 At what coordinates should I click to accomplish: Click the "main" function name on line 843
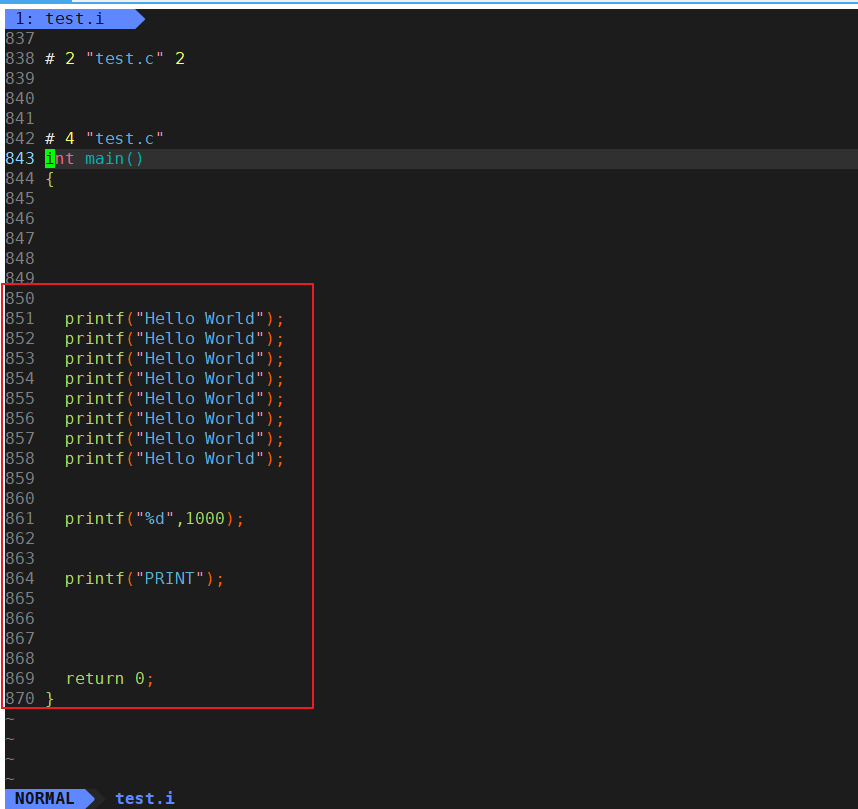[x=104, y=159]
